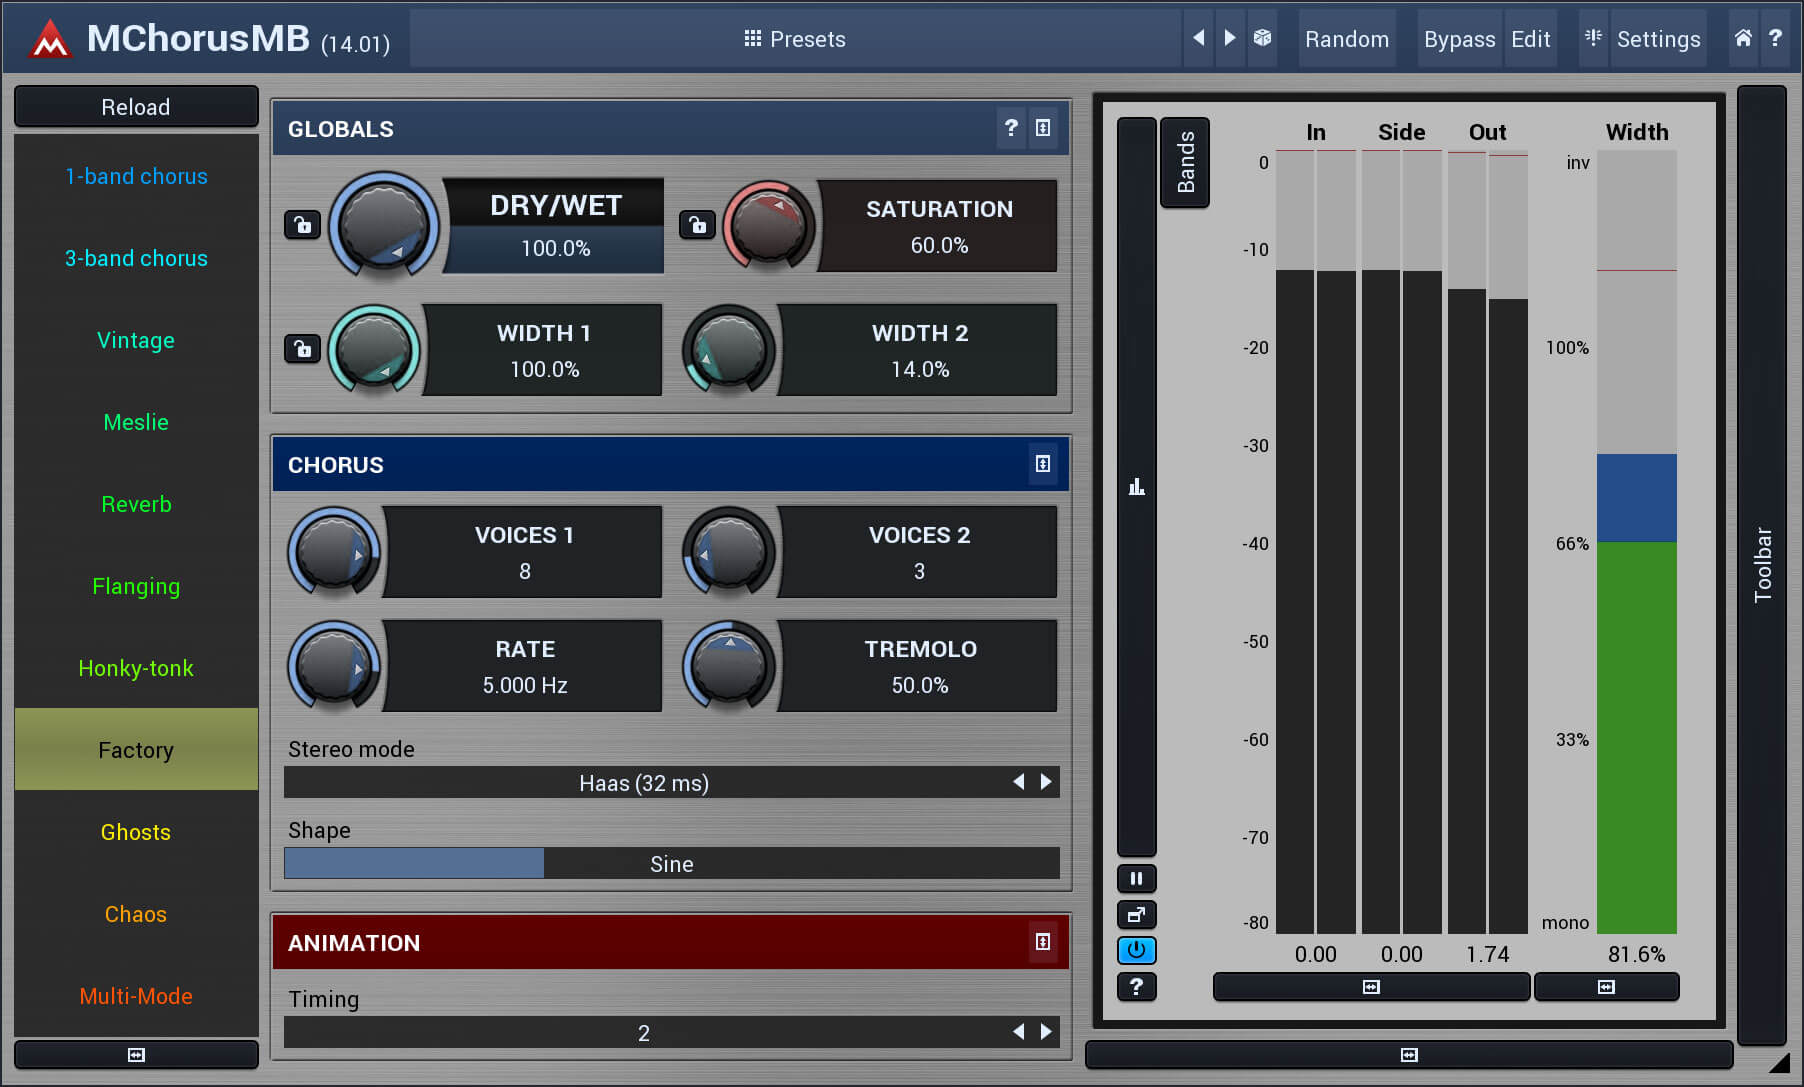Pause the meters
The image size is (1804, 1087).
coord(1136,879)
